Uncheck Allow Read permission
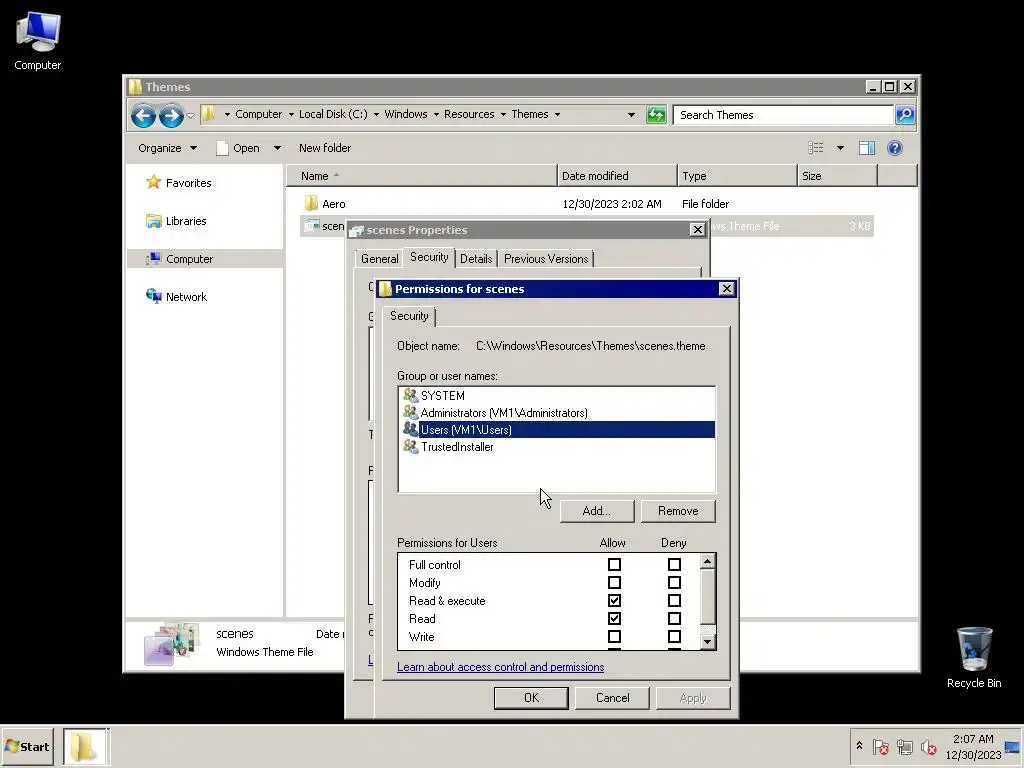Screen dimensions: 1024x768 coord(614,618)
